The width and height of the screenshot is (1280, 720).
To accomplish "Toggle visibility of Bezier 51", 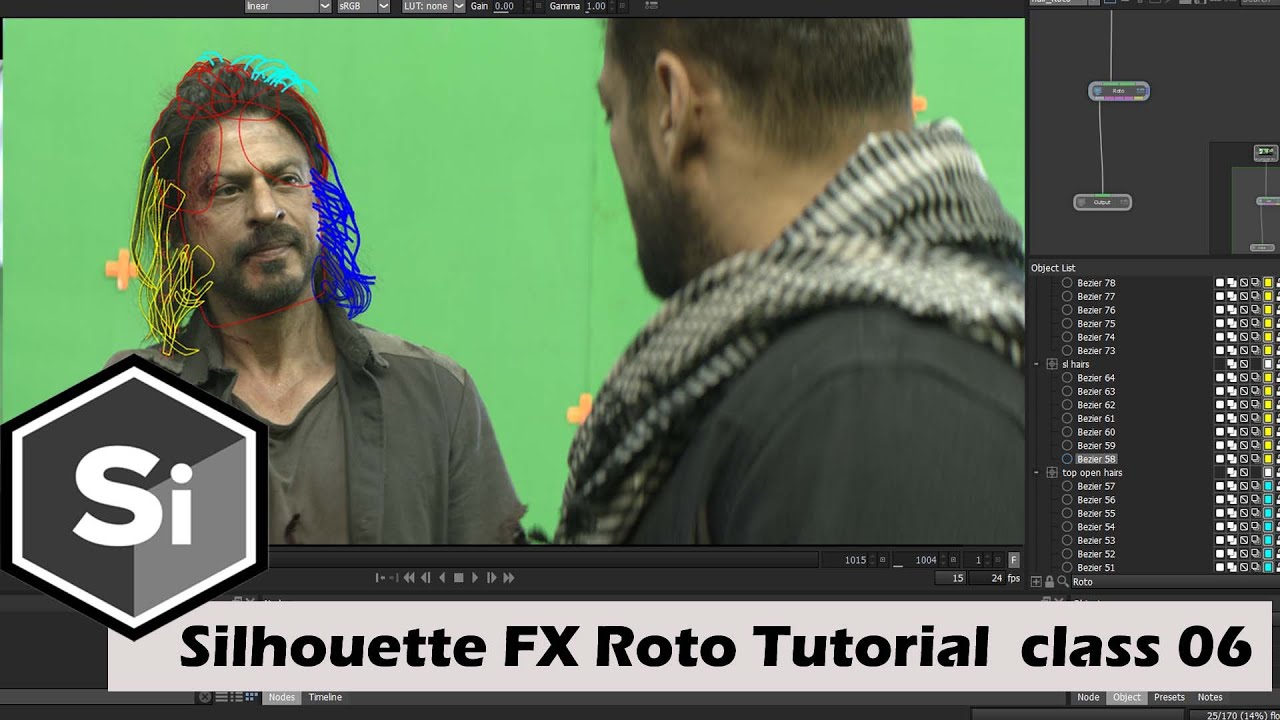I will [x=1220, y=567].
